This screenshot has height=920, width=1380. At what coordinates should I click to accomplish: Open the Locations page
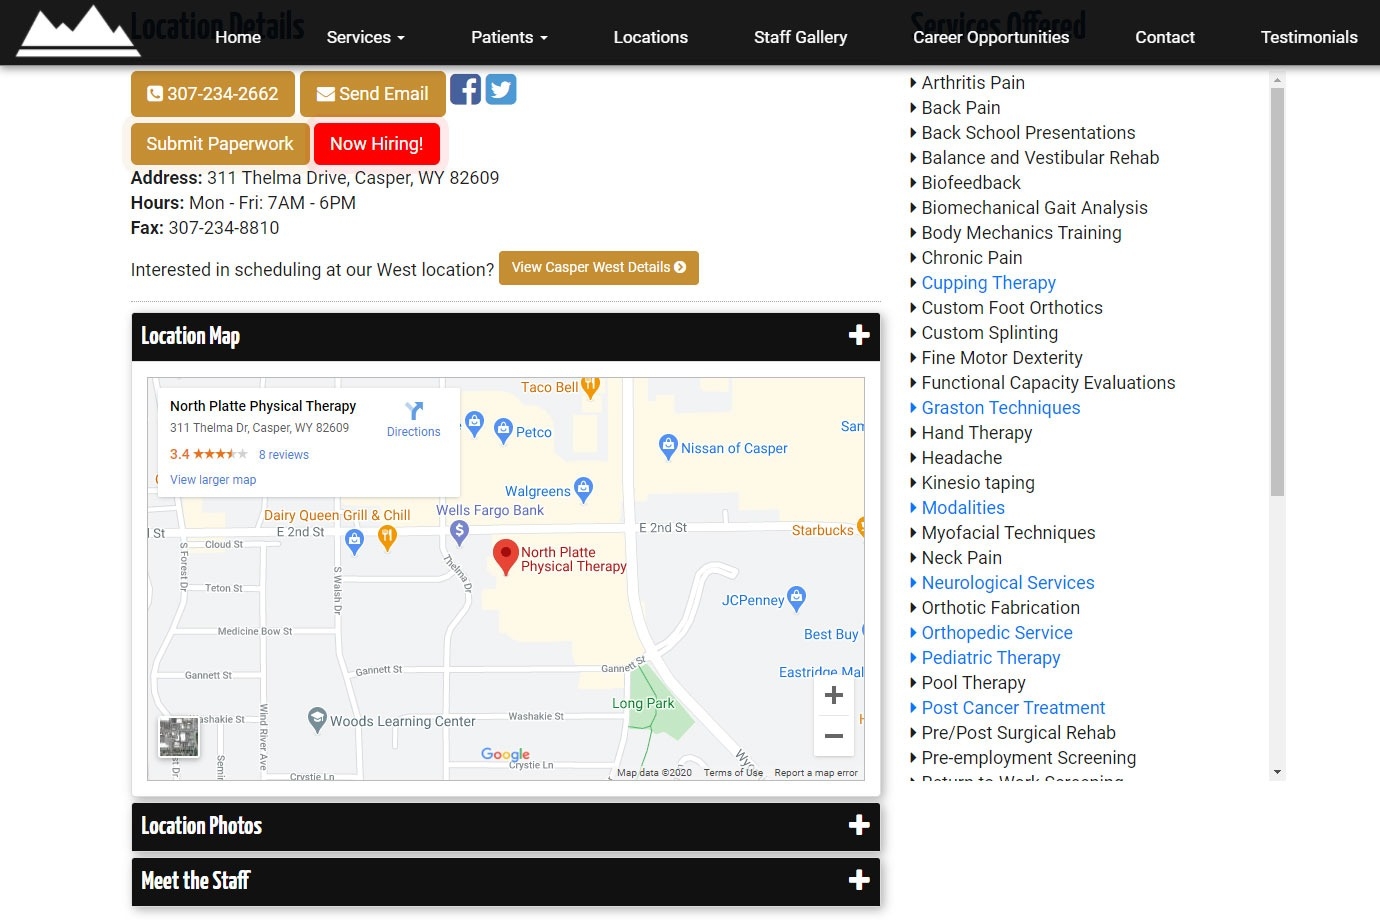pyautogui.click(x=651, y=37)
